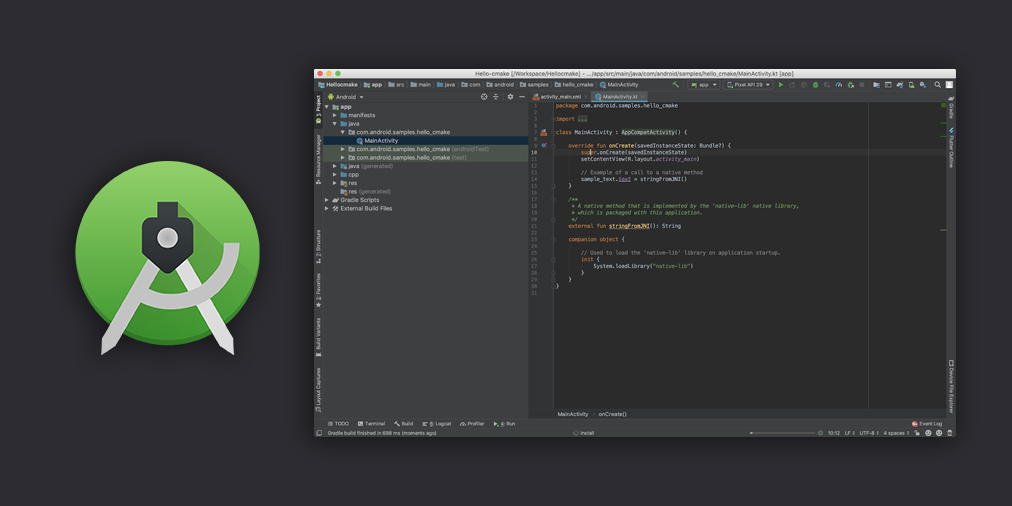
Task: Open the Logcat tool window
Action: point(437,424)
